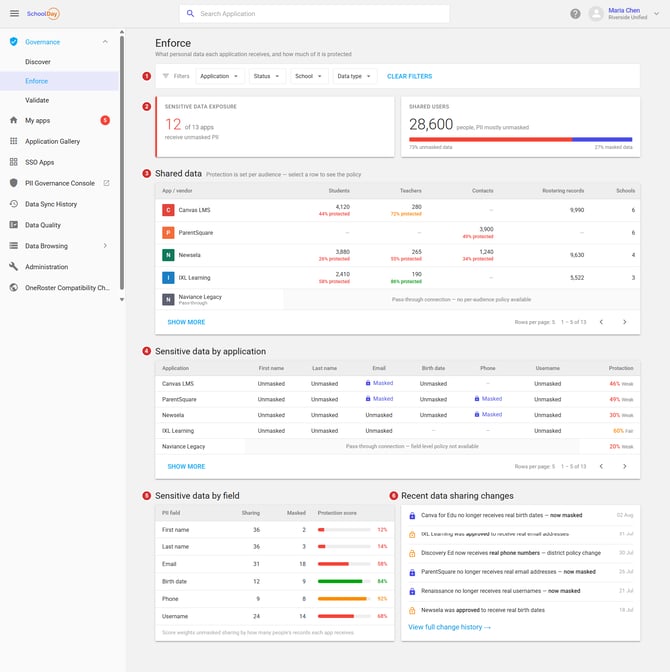The height and width of the screenshot is (672, 670).
Task: Click Protection column header in application table
Action: click(621, 368)
